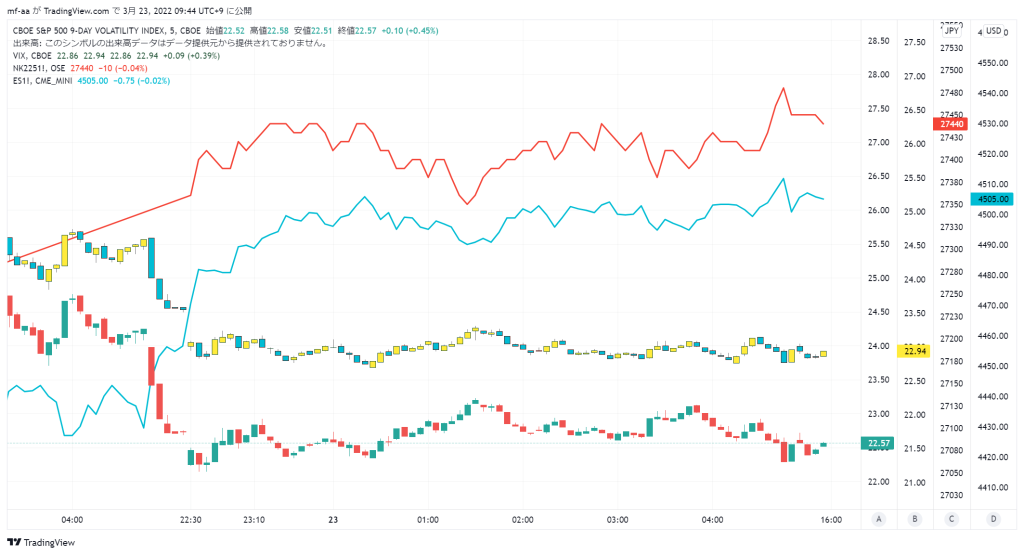1024x555 pixels.
Task: Click the 23:10 time axis label
Action: [254, 520]
